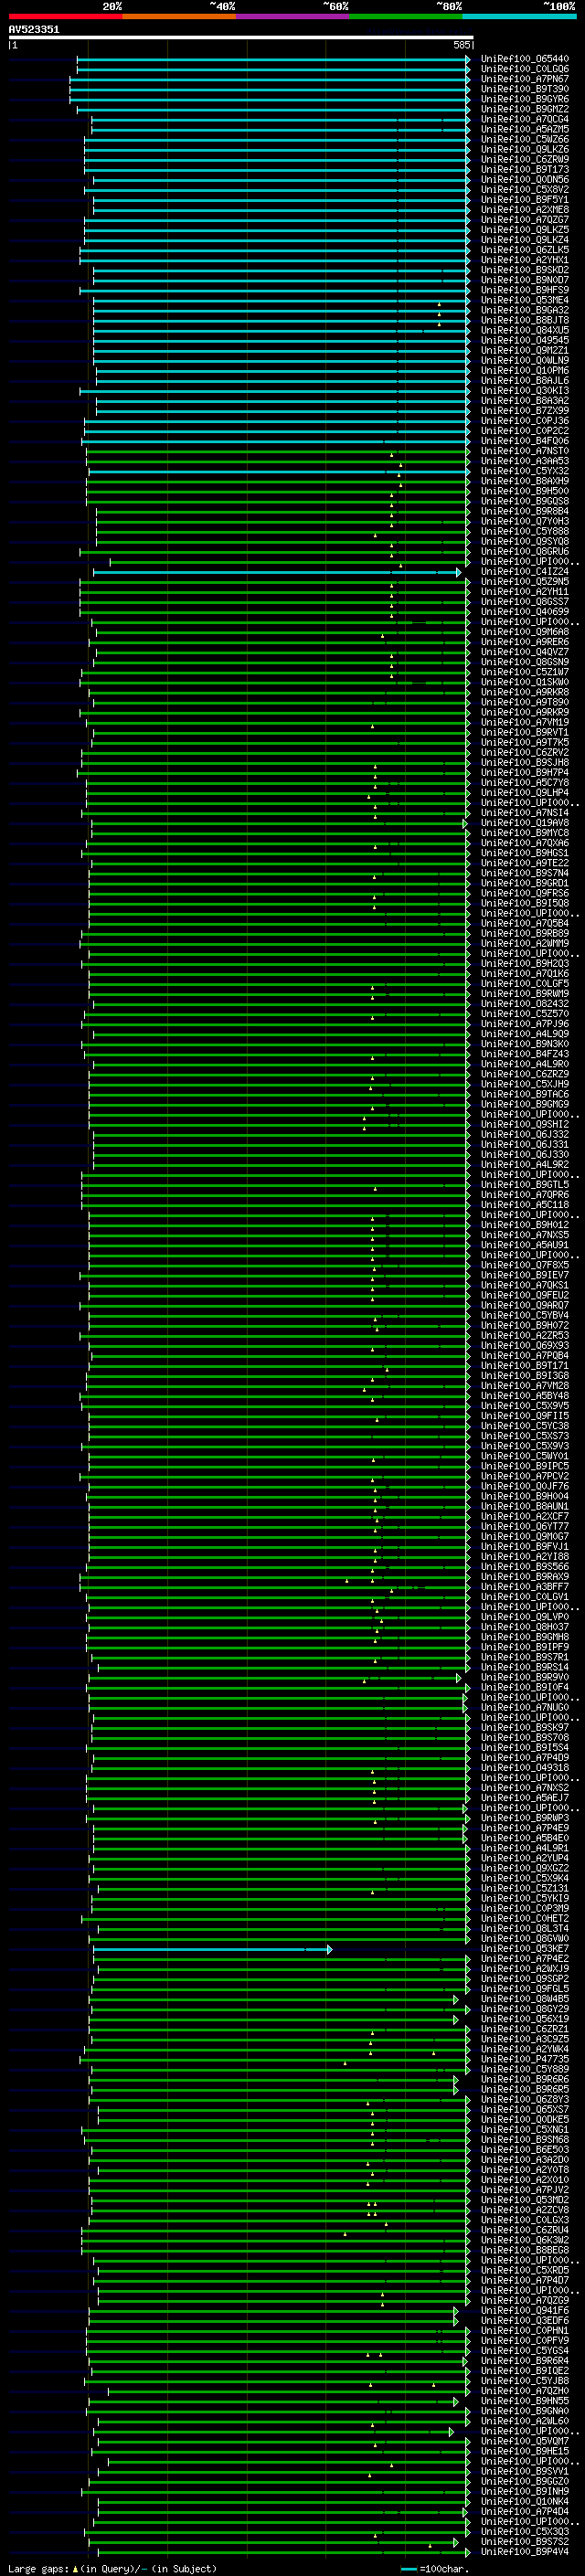Viewport: 585px width, 2576px height.
Task: Open hit UniRef100_A7PN67
Action: pos(525,79)
